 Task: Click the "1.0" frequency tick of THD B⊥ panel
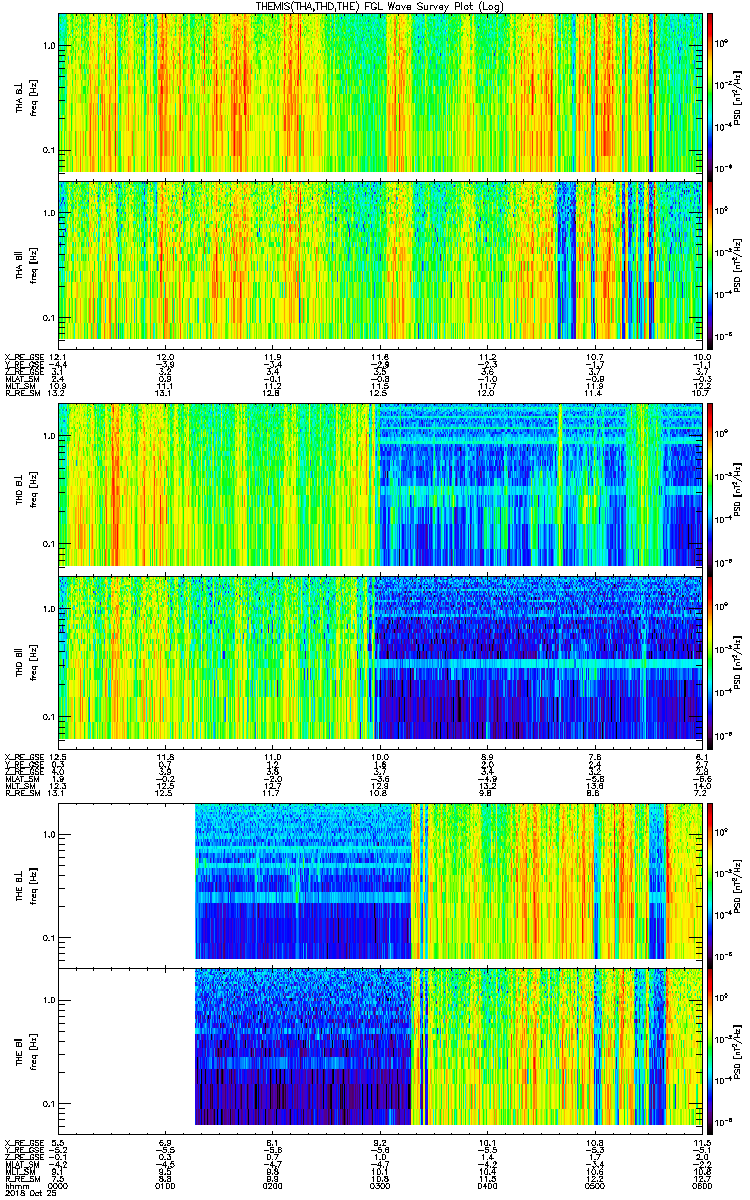48,438
